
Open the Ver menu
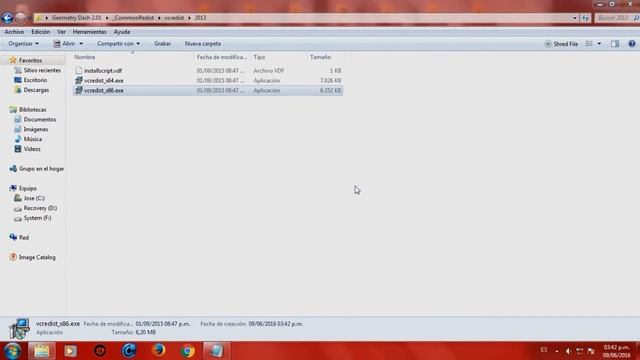click(61, 32)
